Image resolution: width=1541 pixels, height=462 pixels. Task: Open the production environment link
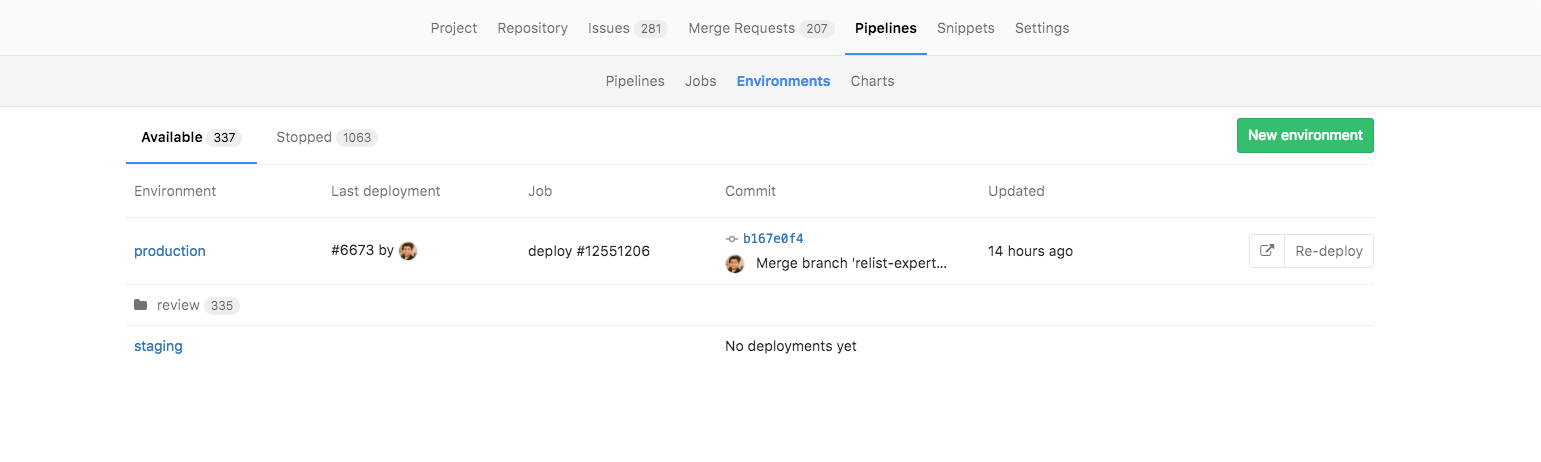click(x=170, y=251)
